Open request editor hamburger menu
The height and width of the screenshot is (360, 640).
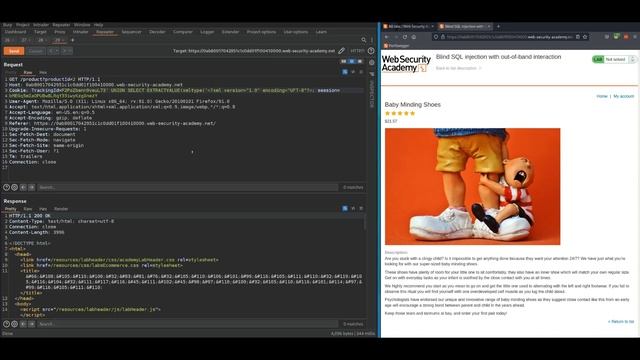361,72
